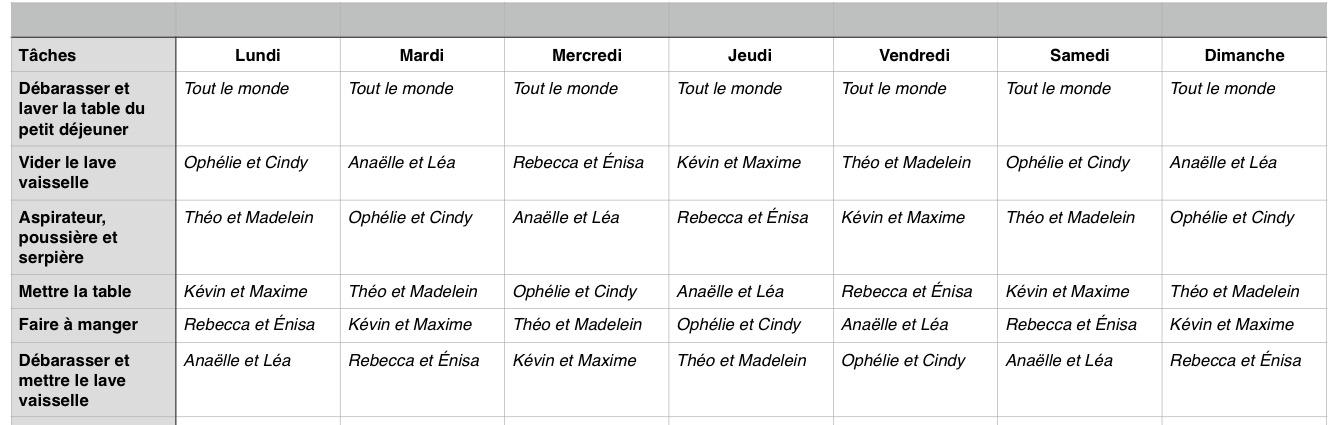This screenshot has height=425, width=1334.
Task: Click Jeudi's 'Théo et Madelein' bottom-row cell
Action: 751,379
